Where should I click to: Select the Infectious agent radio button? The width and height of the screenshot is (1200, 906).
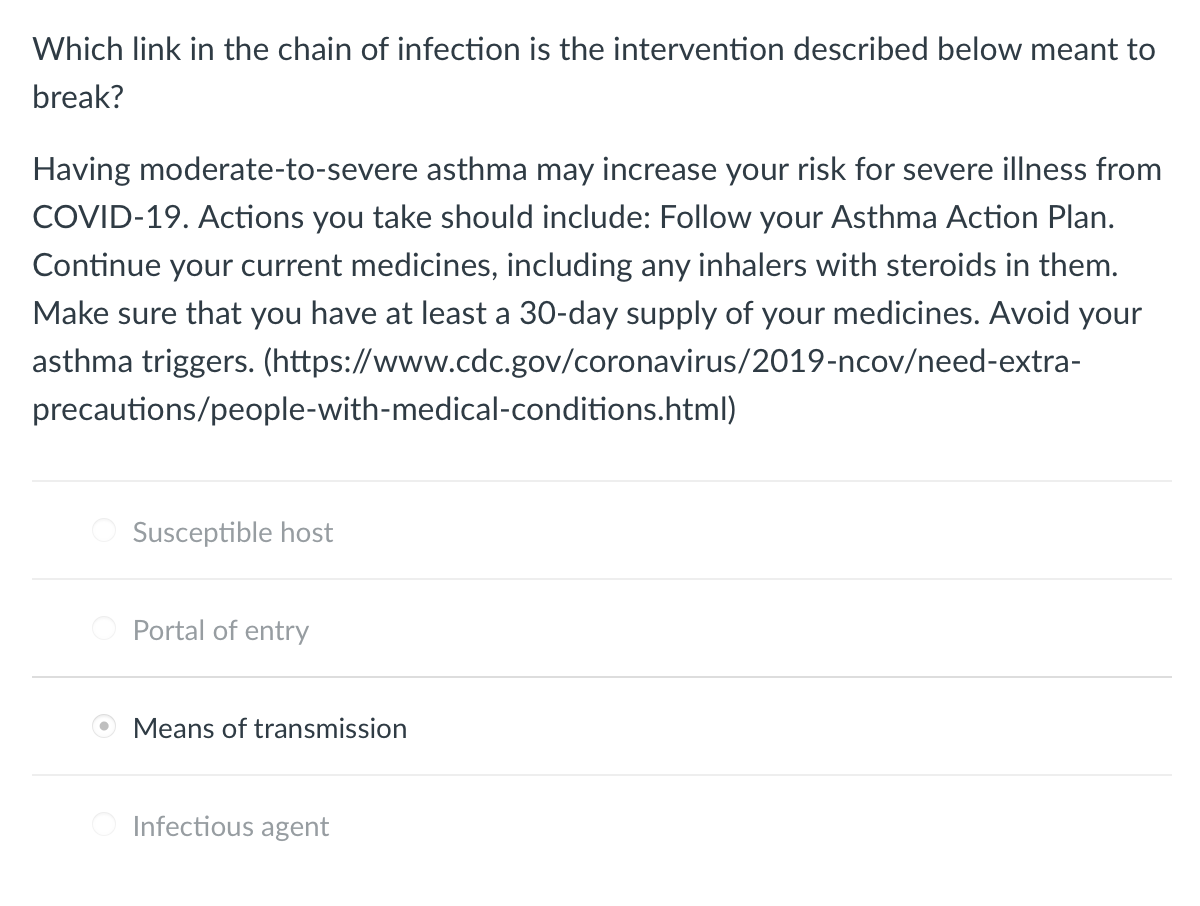click(104, 824)
